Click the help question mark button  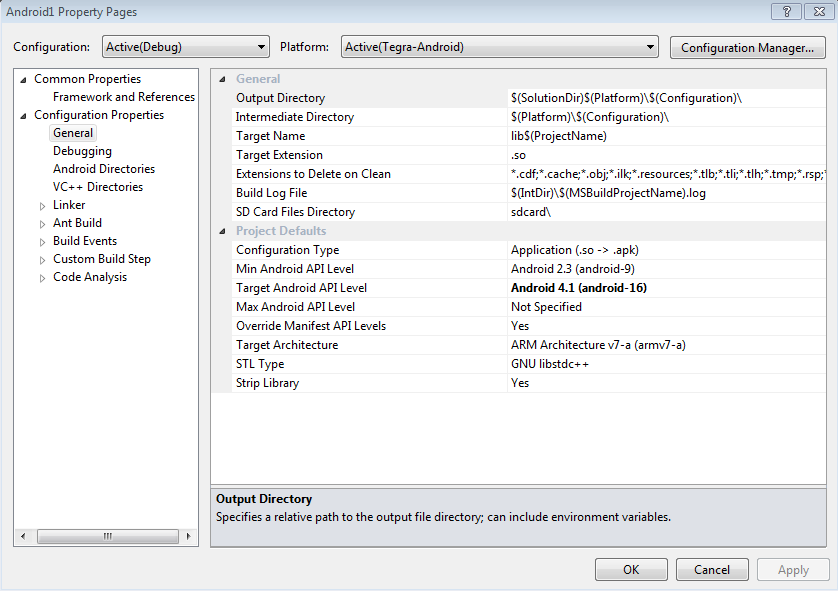pos(787,11)
